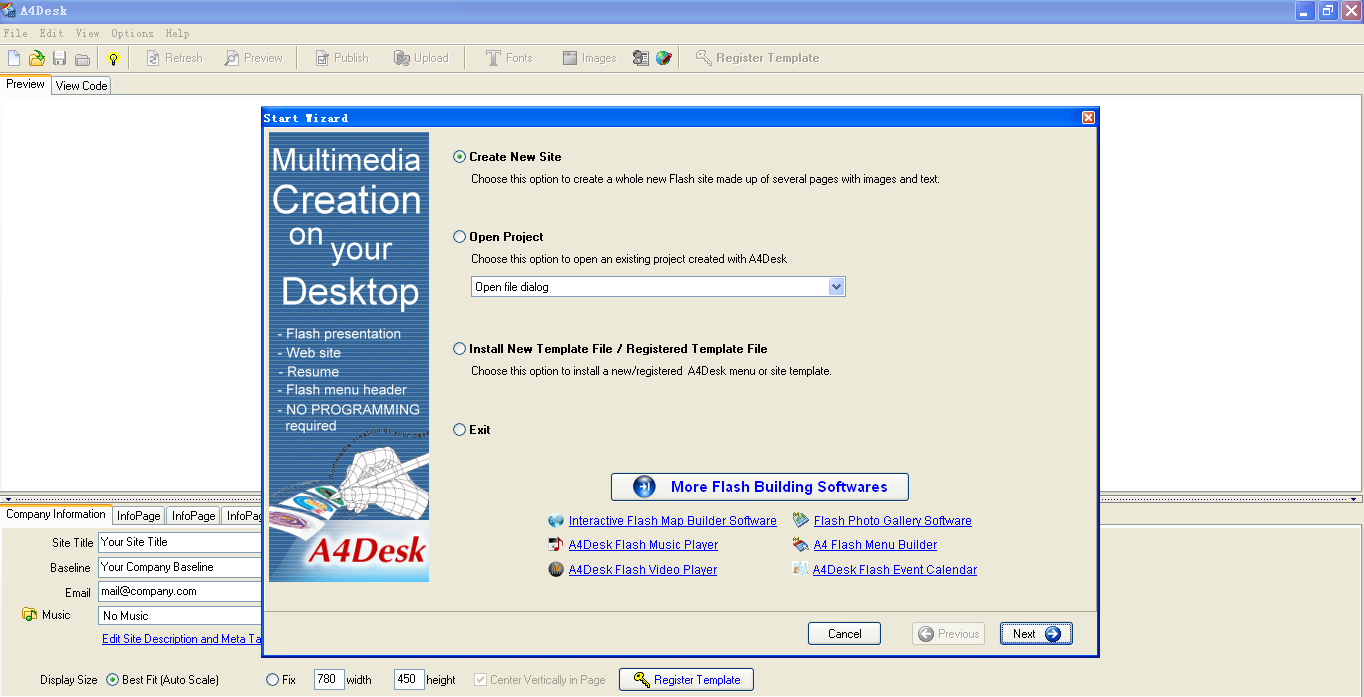Select the Open Project radio button
This screenshot has width=1364, height=697.
point(460,237)
